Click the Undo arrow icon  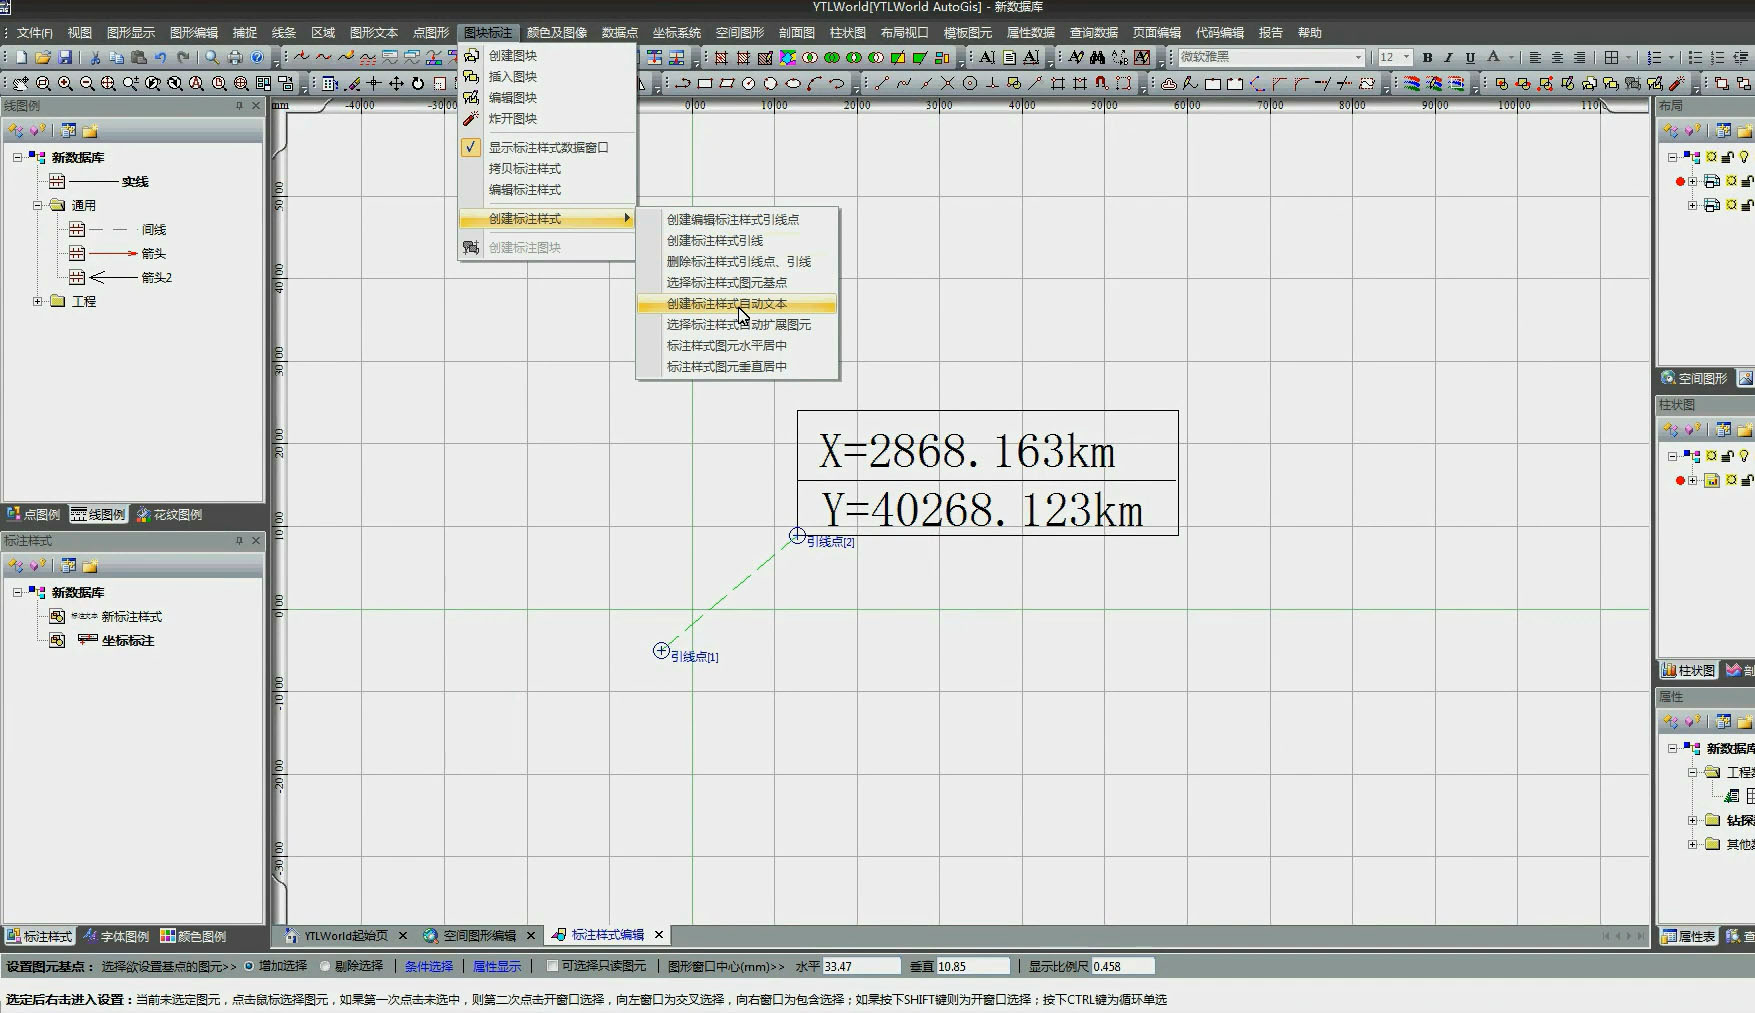coord(160,57)
